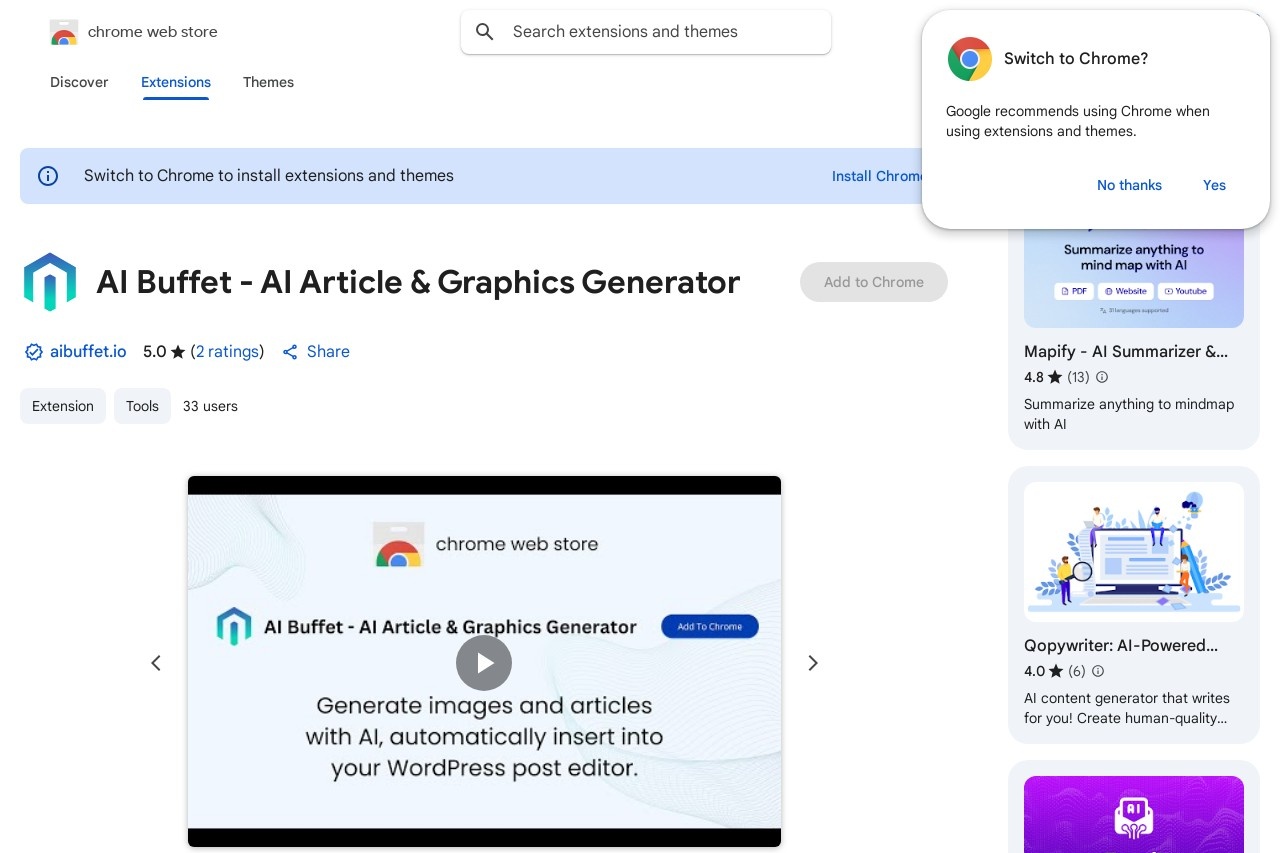Click the Add to Chrome button
The height and width of the screenshot is (853, 1280).
pos(874,282)
